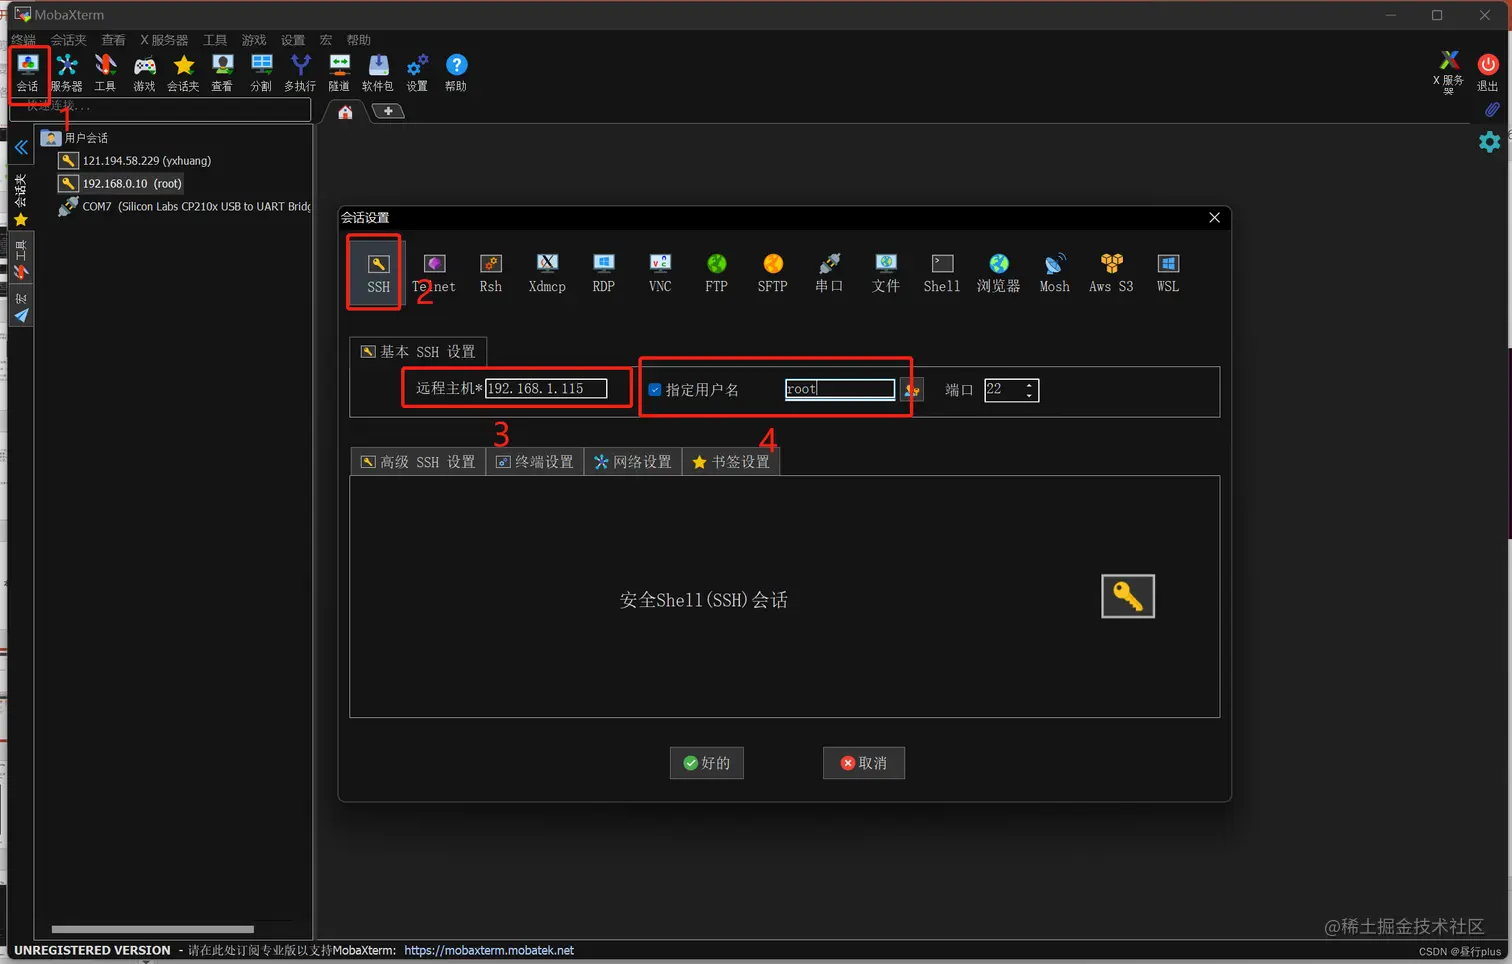The height and width of the screenshot is (964, 1512).
Task: Switch to the 终端设置 tab
Action: pyautogui.click(x=535, y=462)
